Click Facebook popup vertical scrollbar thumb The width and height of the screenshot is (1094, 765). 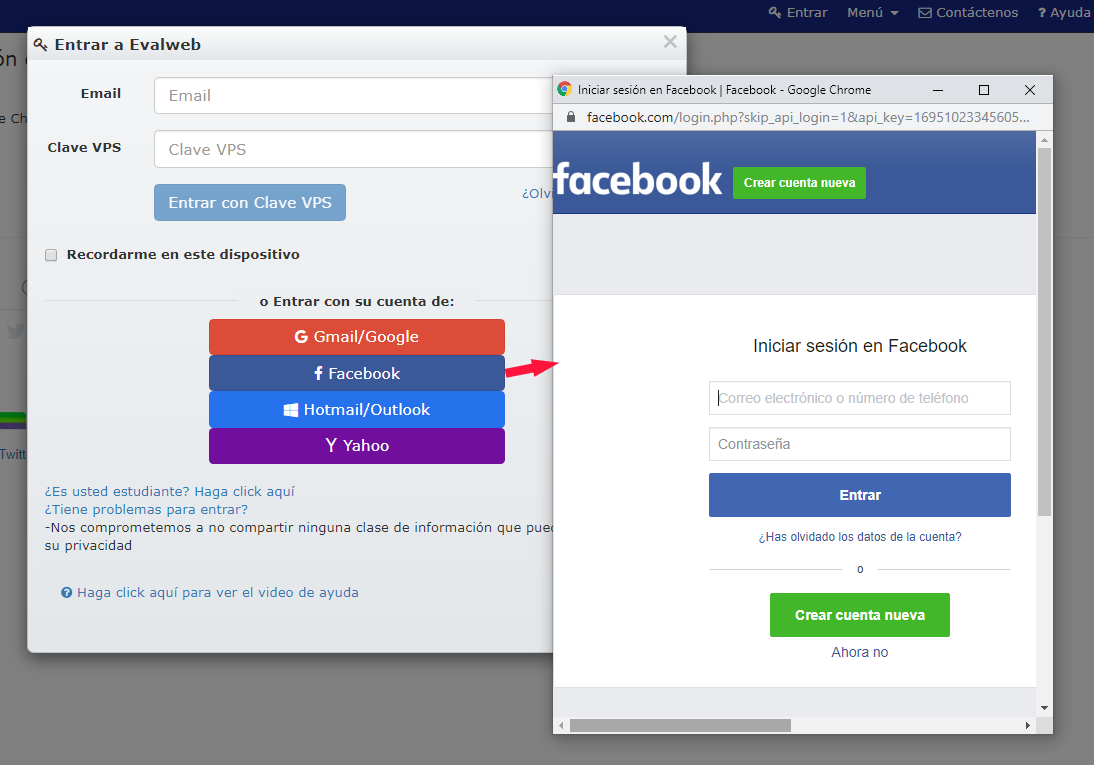click(x=1044, y=332)
